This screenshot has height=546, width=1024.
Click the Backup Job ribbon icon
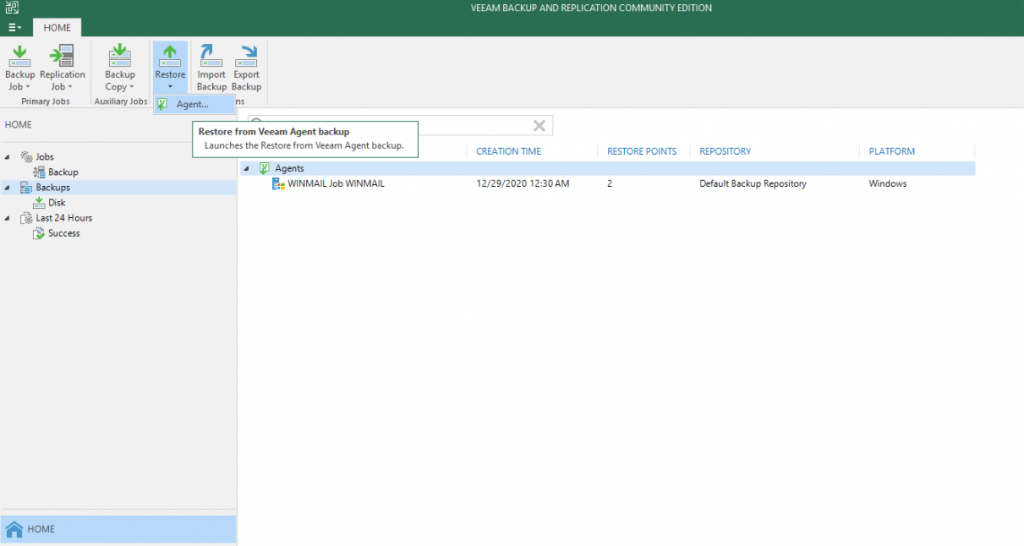pyautogui.click(x=20, y=58)
